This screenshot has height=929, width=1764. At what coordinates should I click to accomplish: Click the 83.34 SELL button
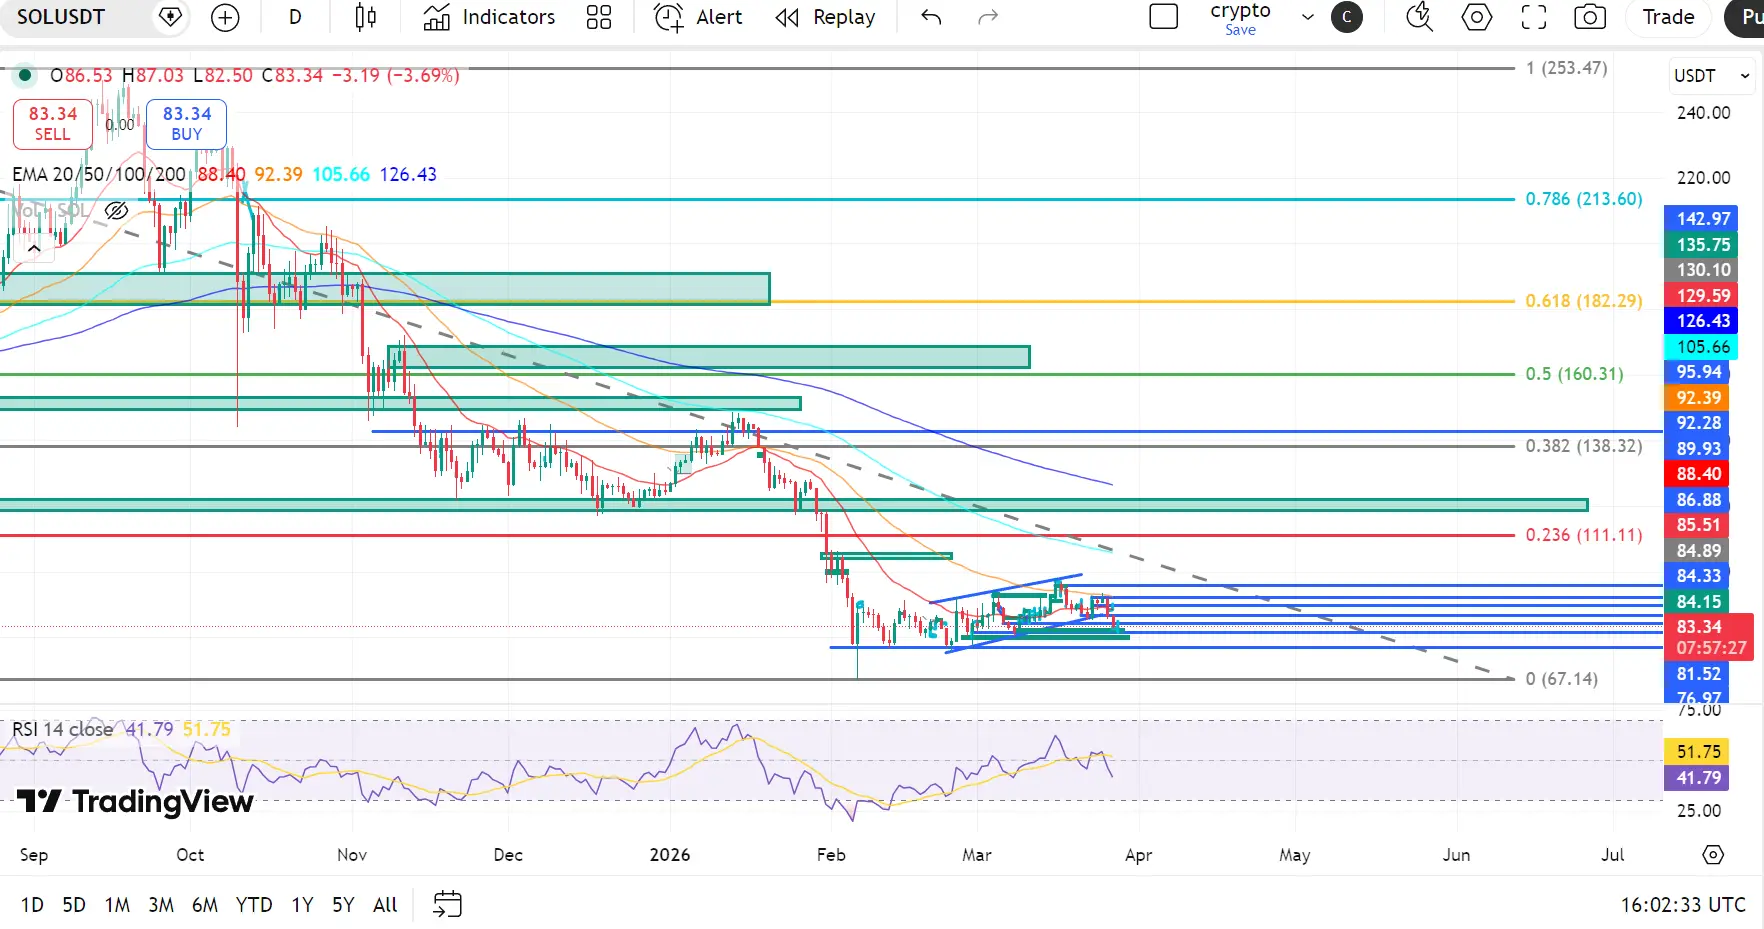pos(53,124)
